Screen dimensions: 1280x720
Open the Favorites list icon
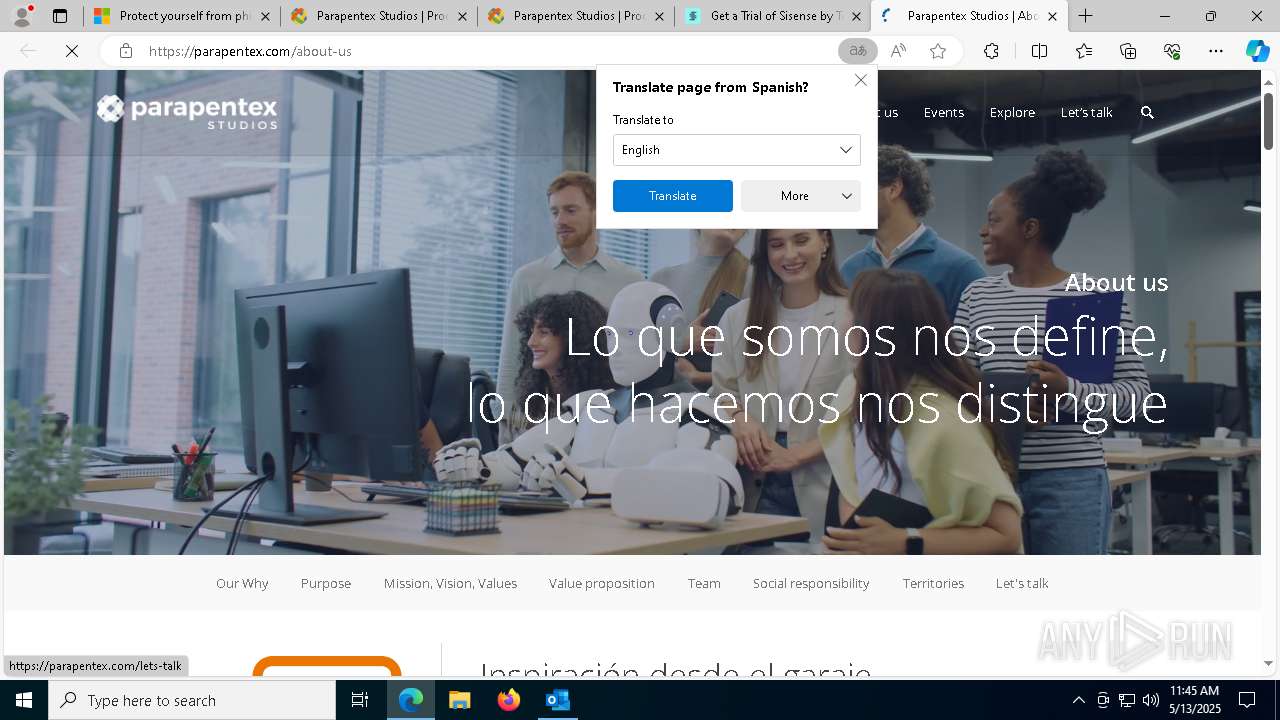point(1084,51)
